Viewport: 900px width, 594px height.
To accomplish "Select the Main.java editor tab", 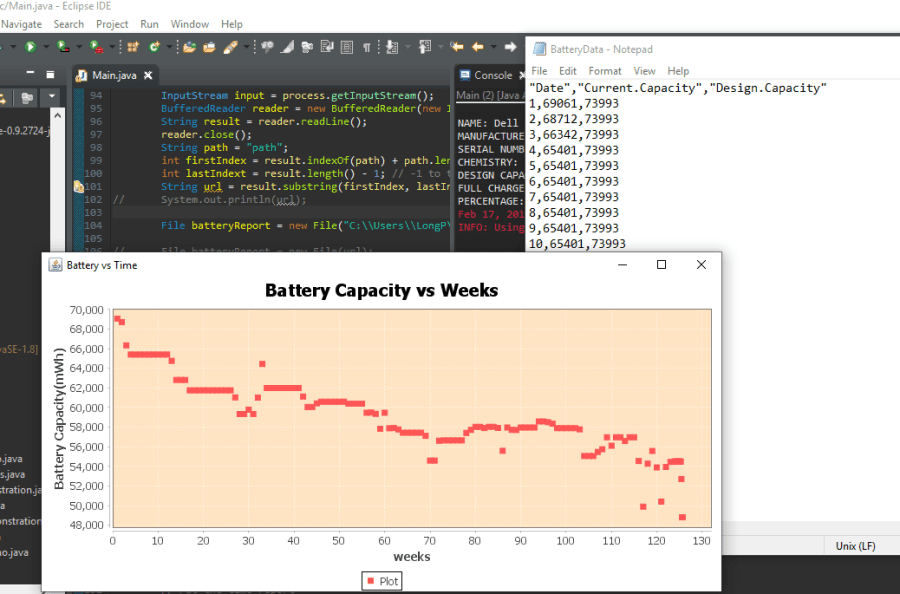I will point(114,75).
